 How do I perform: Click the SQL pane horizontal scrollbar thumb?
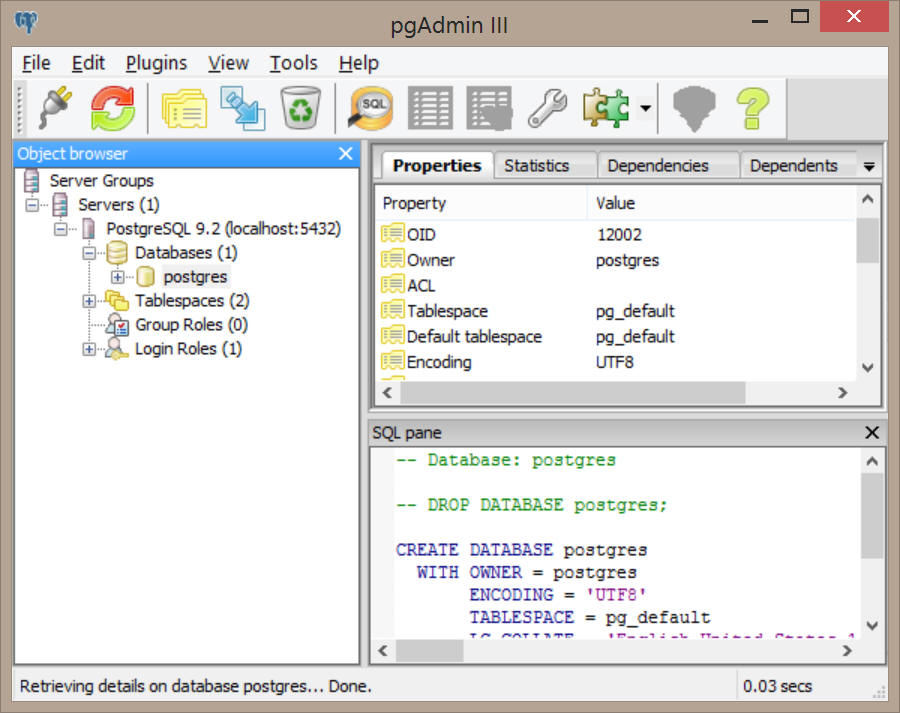(x=429, y=650)
